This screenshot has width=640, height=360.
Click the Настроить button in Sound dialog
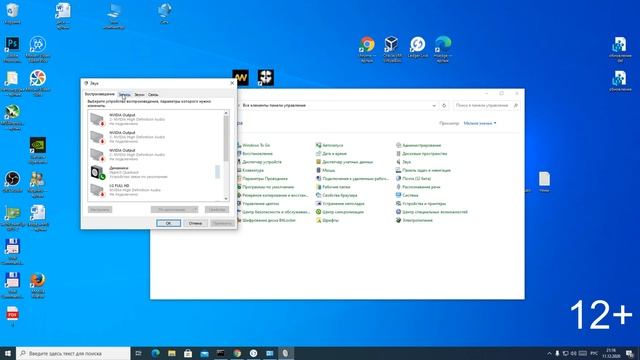(x=100, y=209)
